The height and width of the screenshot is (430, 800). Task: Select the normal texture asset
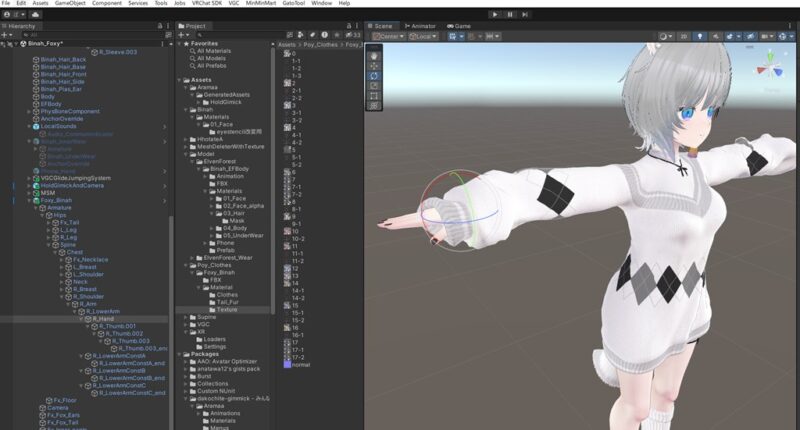coord(300,364)
